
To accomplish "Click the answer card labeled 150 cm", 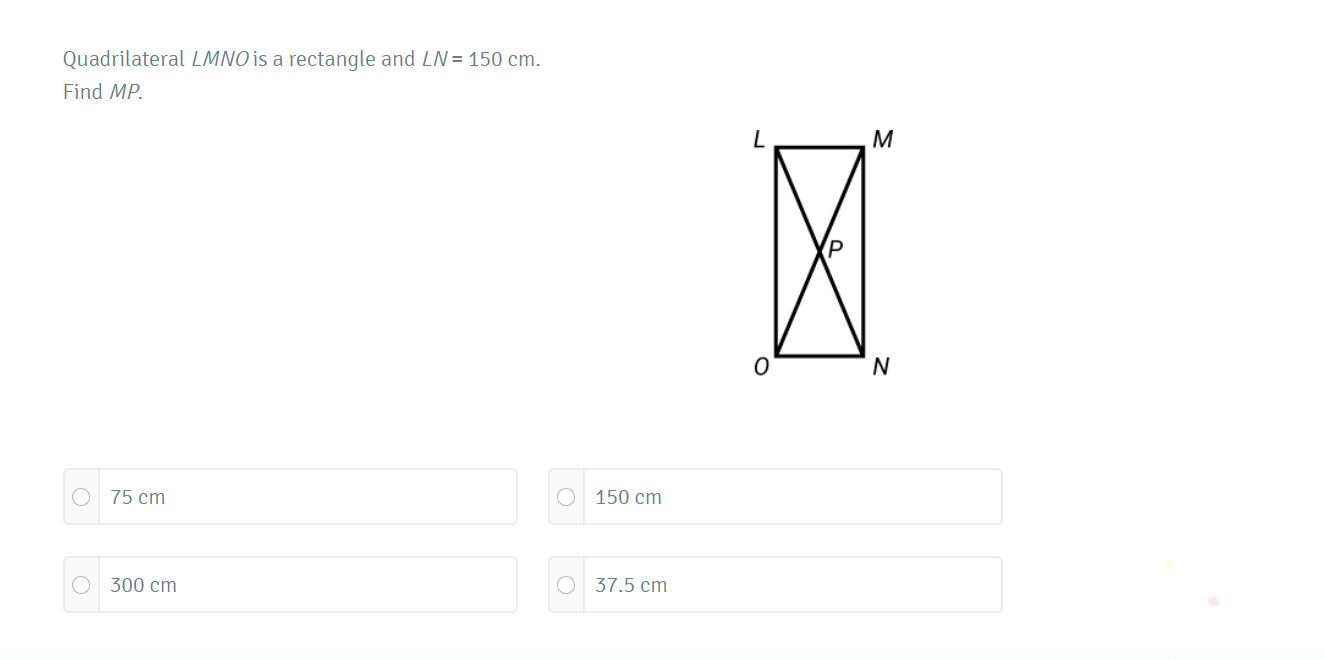I will [x=775, y=494].
